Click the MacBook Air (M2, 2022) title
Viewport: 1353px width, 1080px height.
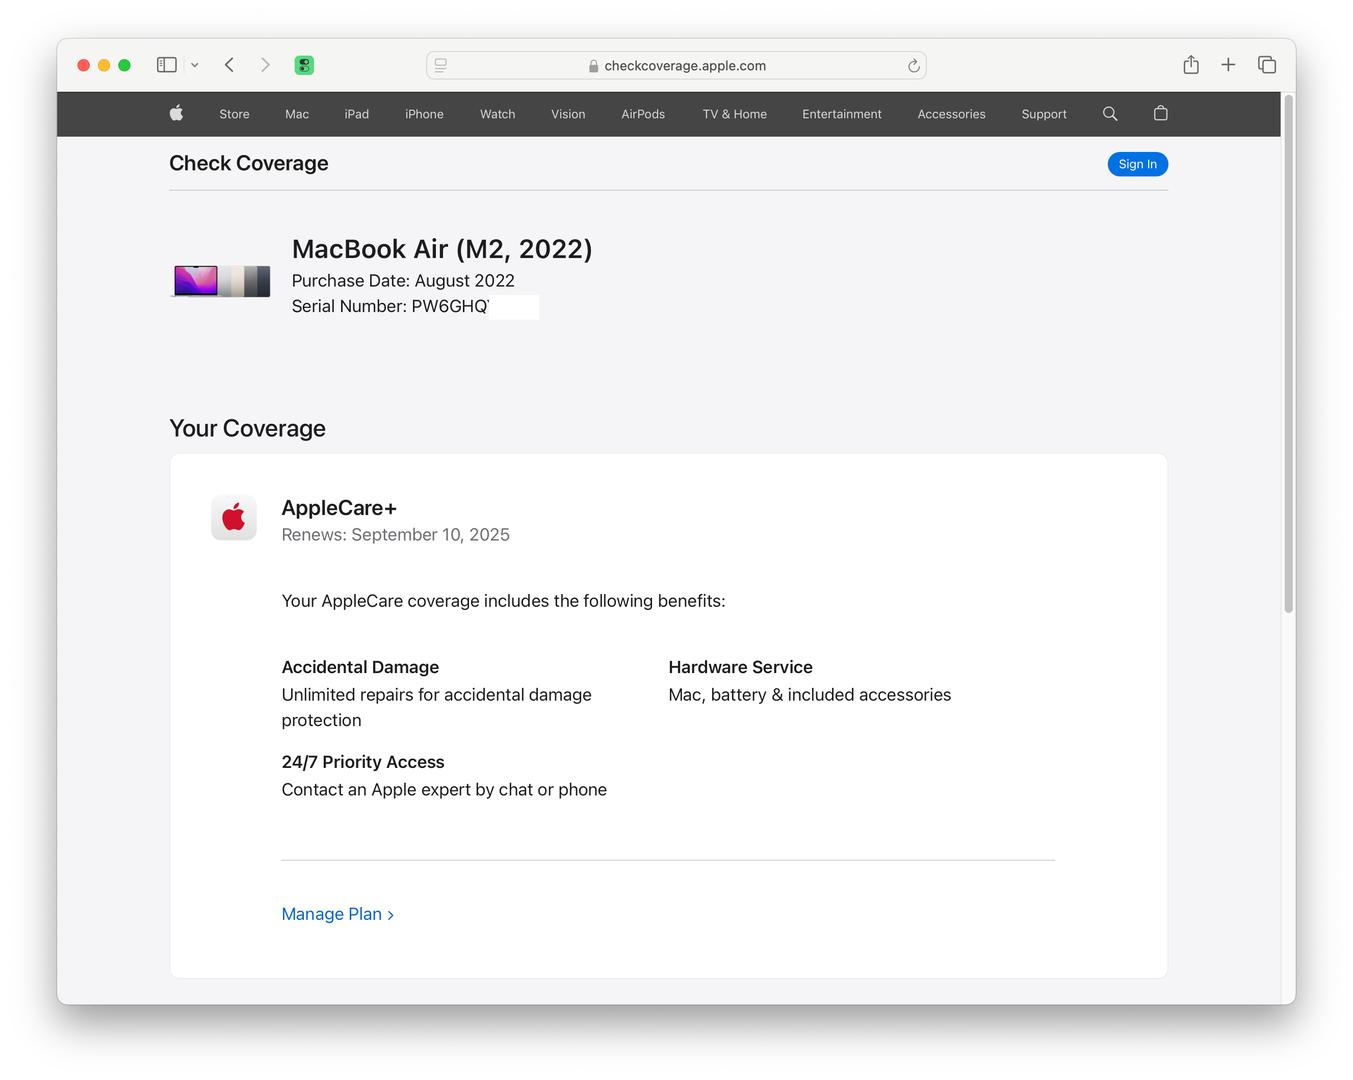pyautogui.click(x=442, y=249)
